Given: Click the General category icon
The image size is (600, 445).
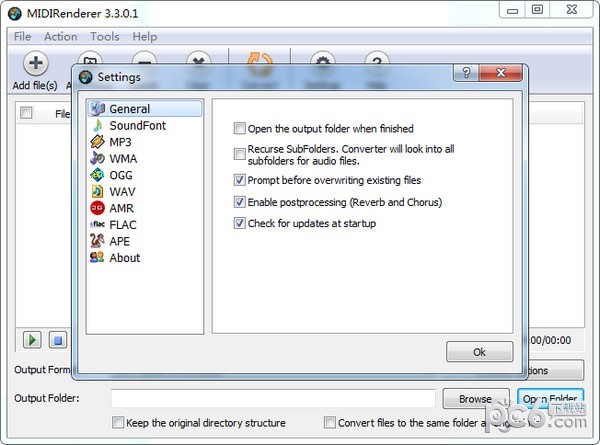Looking at the screenshot, I should pyautogui.click(x=97, y=109).
